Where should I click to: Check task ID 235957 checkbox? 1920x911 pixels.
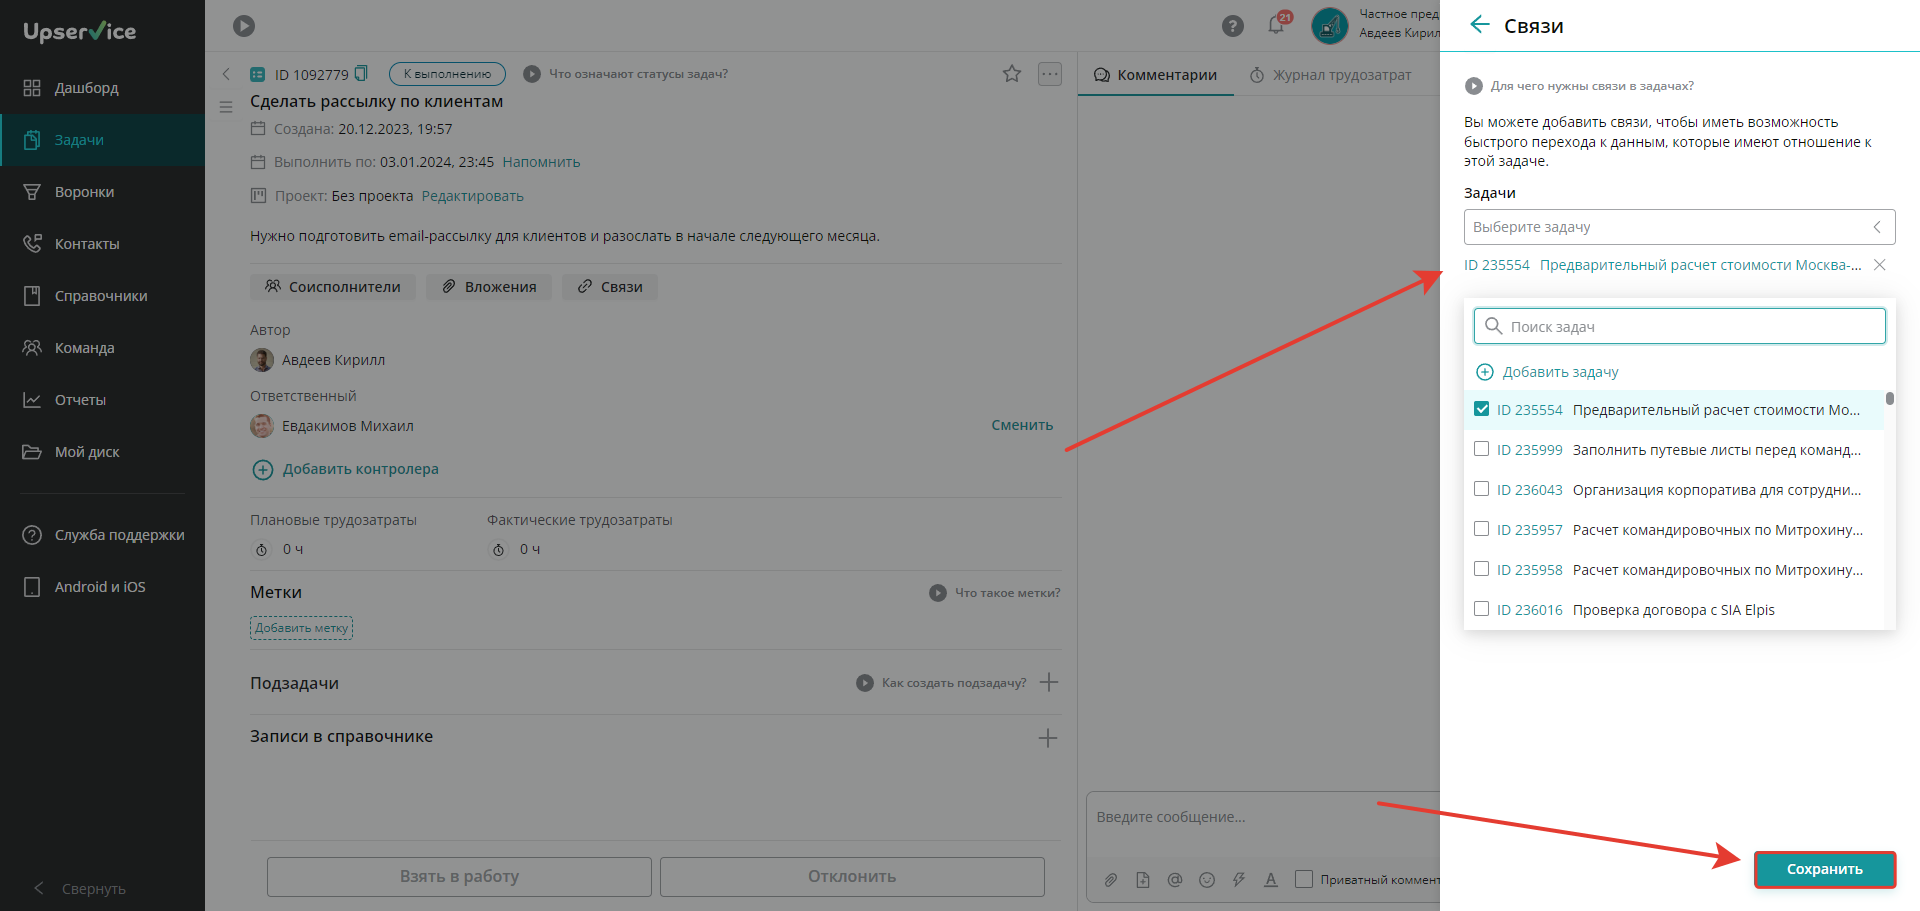click(1482, 529)
